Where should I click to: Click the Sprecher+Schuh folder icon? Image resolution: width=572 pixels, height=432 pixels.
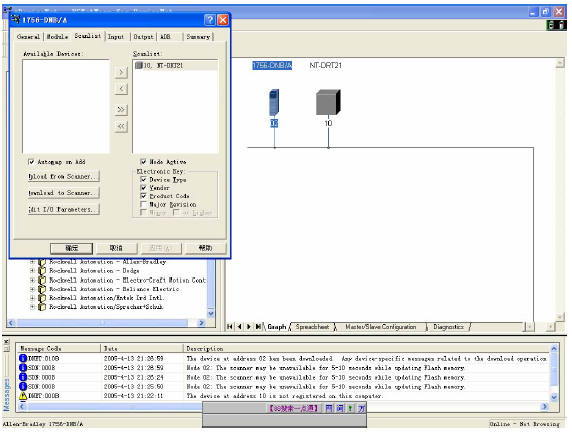pyautogui.click(x=42, y=307)
